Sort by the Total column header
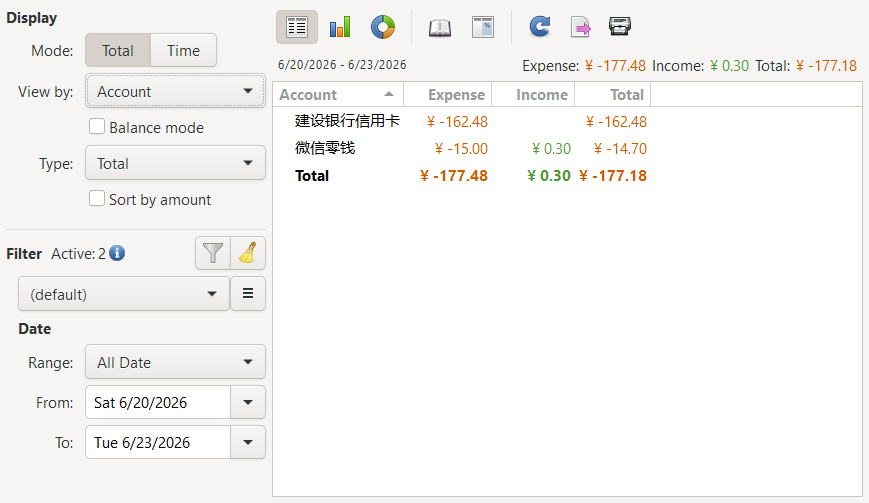 612,95
